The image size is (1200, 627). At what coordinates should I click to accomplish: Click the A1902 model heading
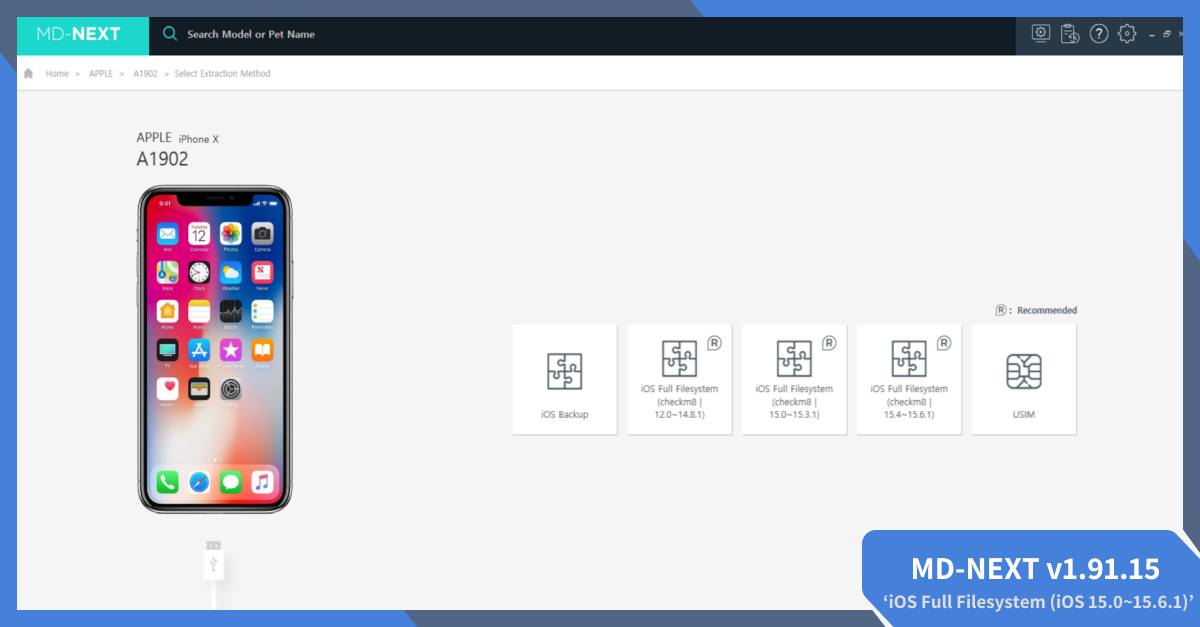[162, 159]
